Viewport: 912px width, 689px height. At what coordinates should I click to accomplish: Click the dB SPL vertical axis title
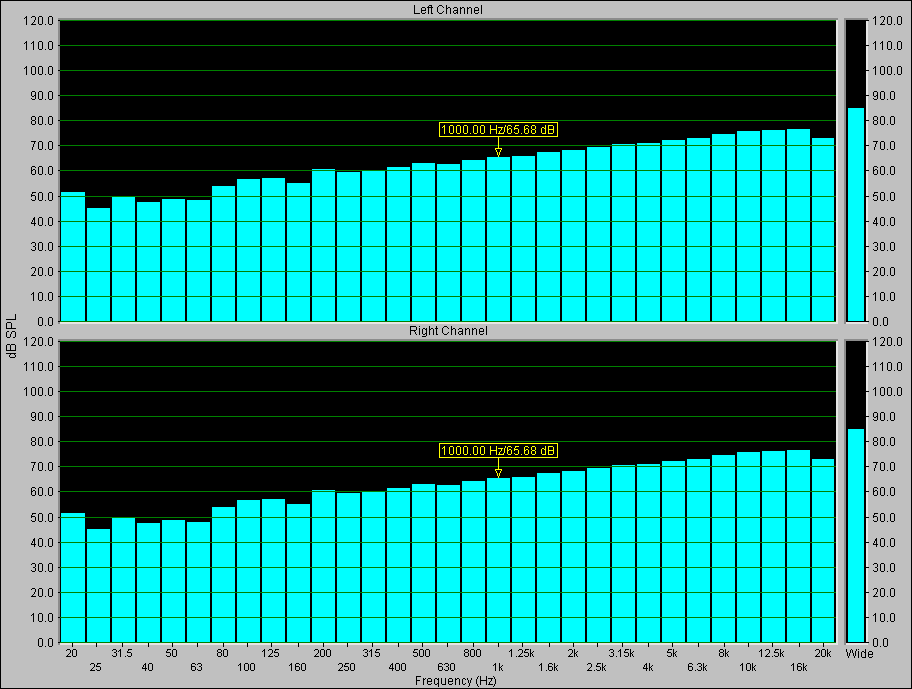click(12, 336)
